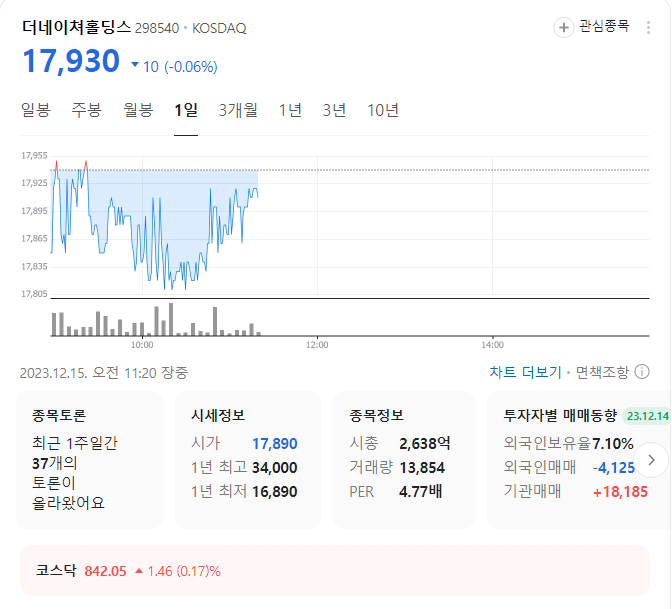Click the KOSDAQ market label
The width and height of the screenshot is (672, 609).
[x=219, y=28]
